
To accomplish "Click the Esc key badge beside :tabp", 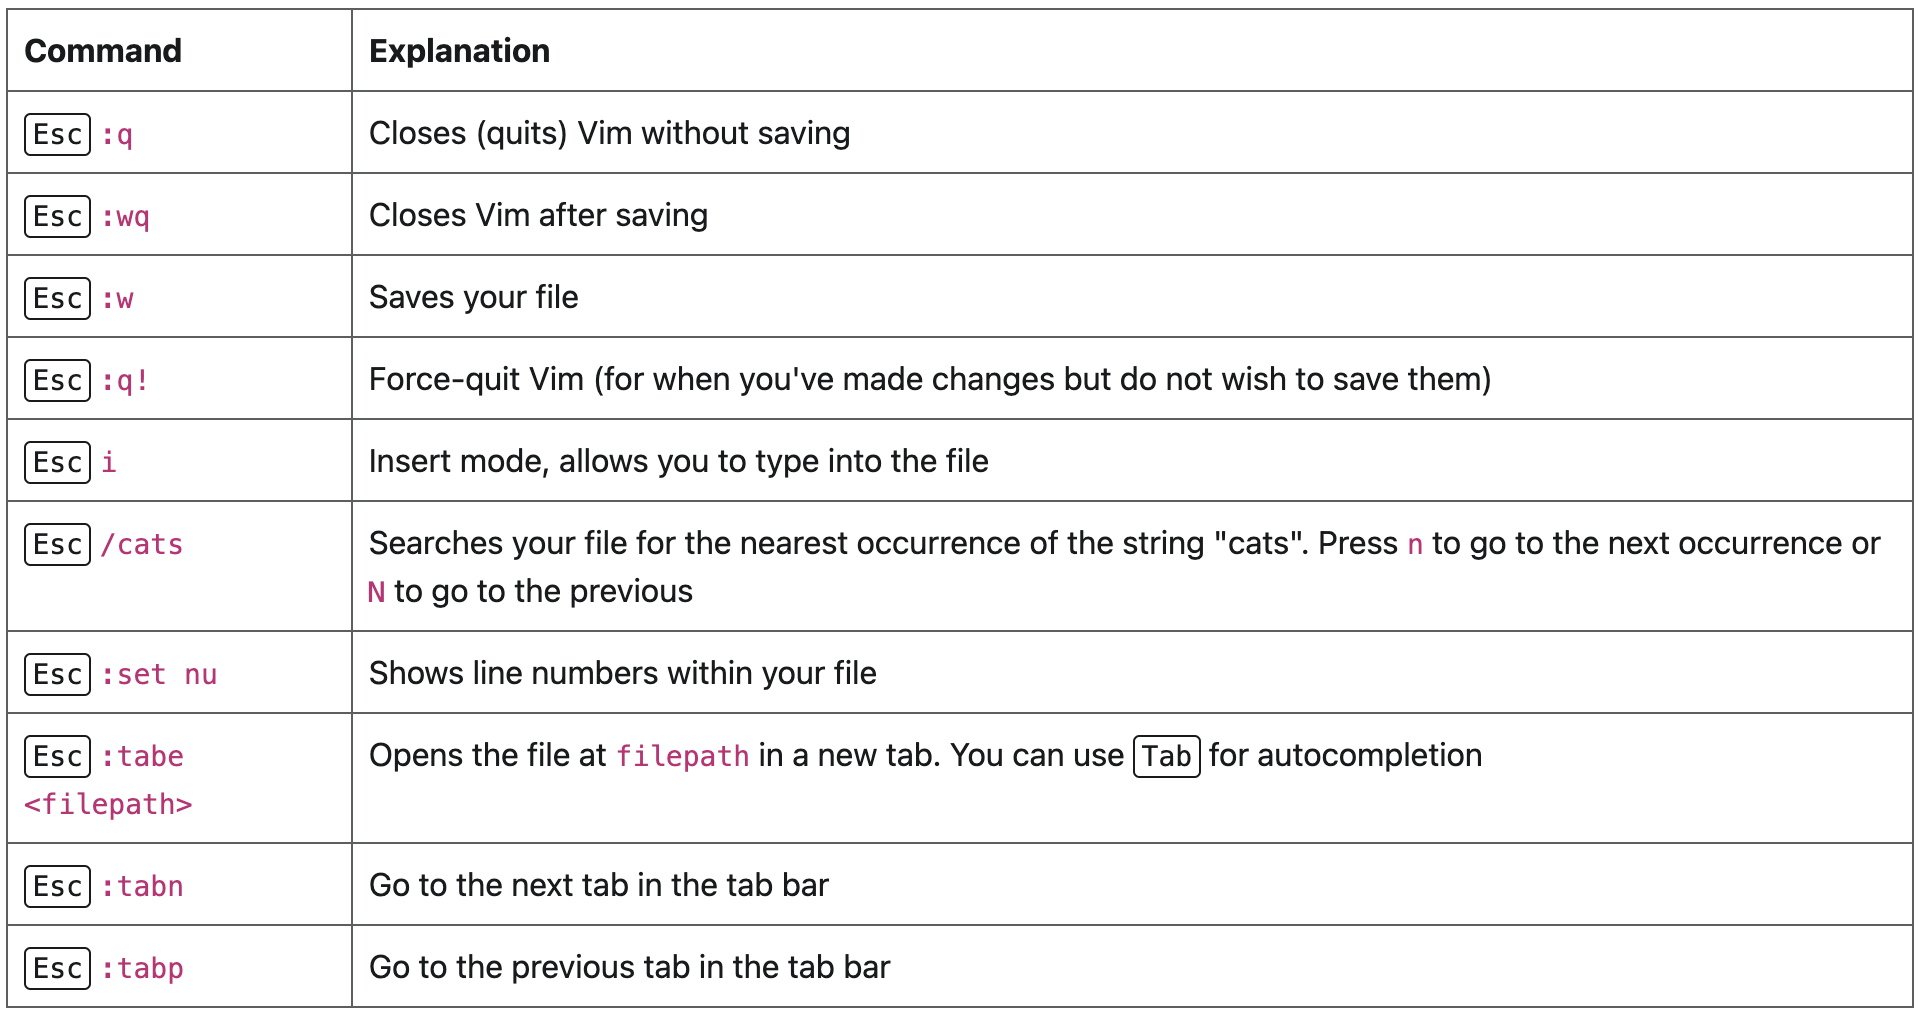I will tap(57, 968).
